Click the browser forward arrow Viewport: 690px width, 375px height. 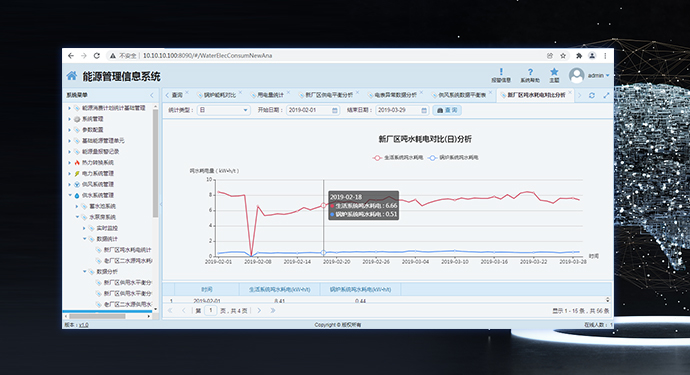[x=84, y=55]
